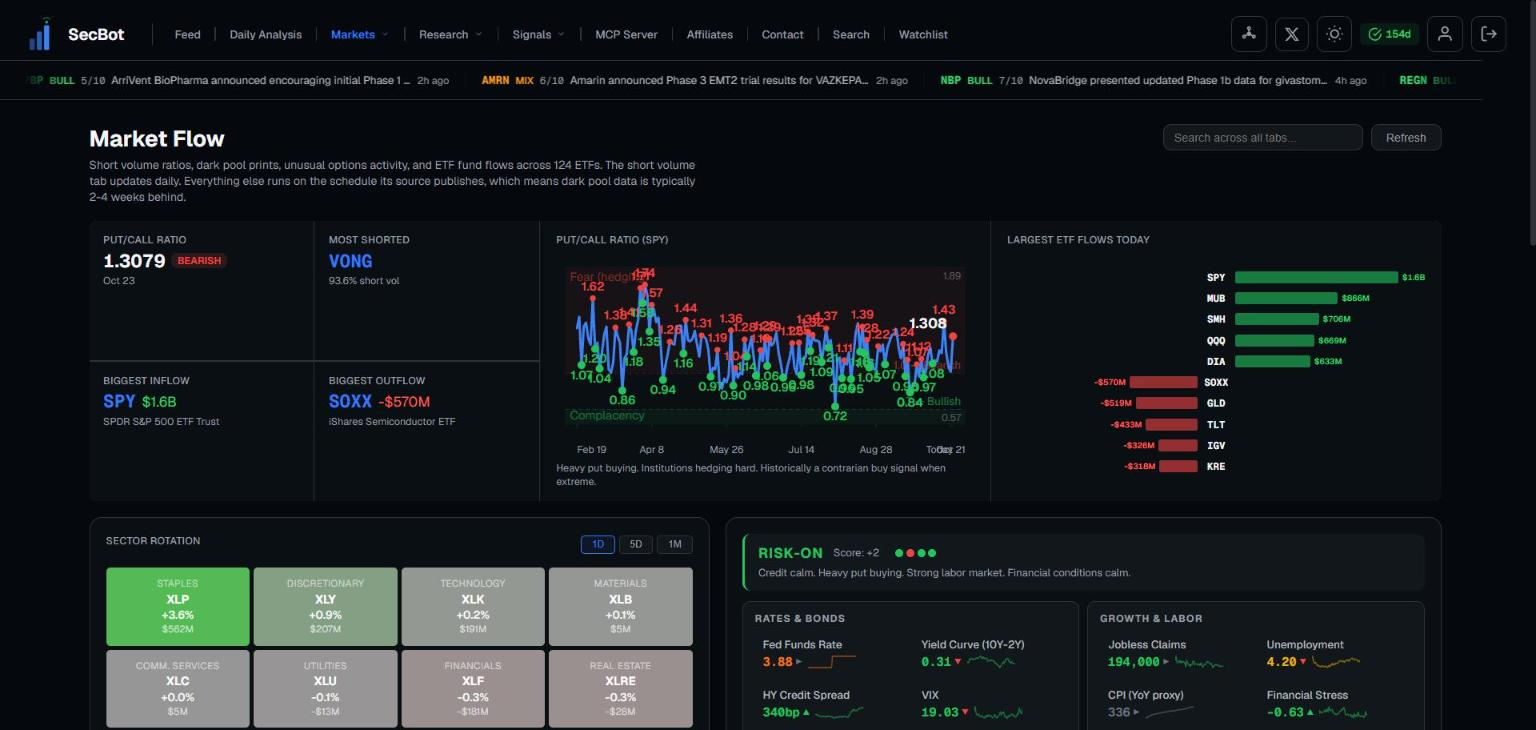The height and width of the screenshot is (730, 1536).
Task: Click the Unemployment sparkline chart
Action: point(1336,662)
